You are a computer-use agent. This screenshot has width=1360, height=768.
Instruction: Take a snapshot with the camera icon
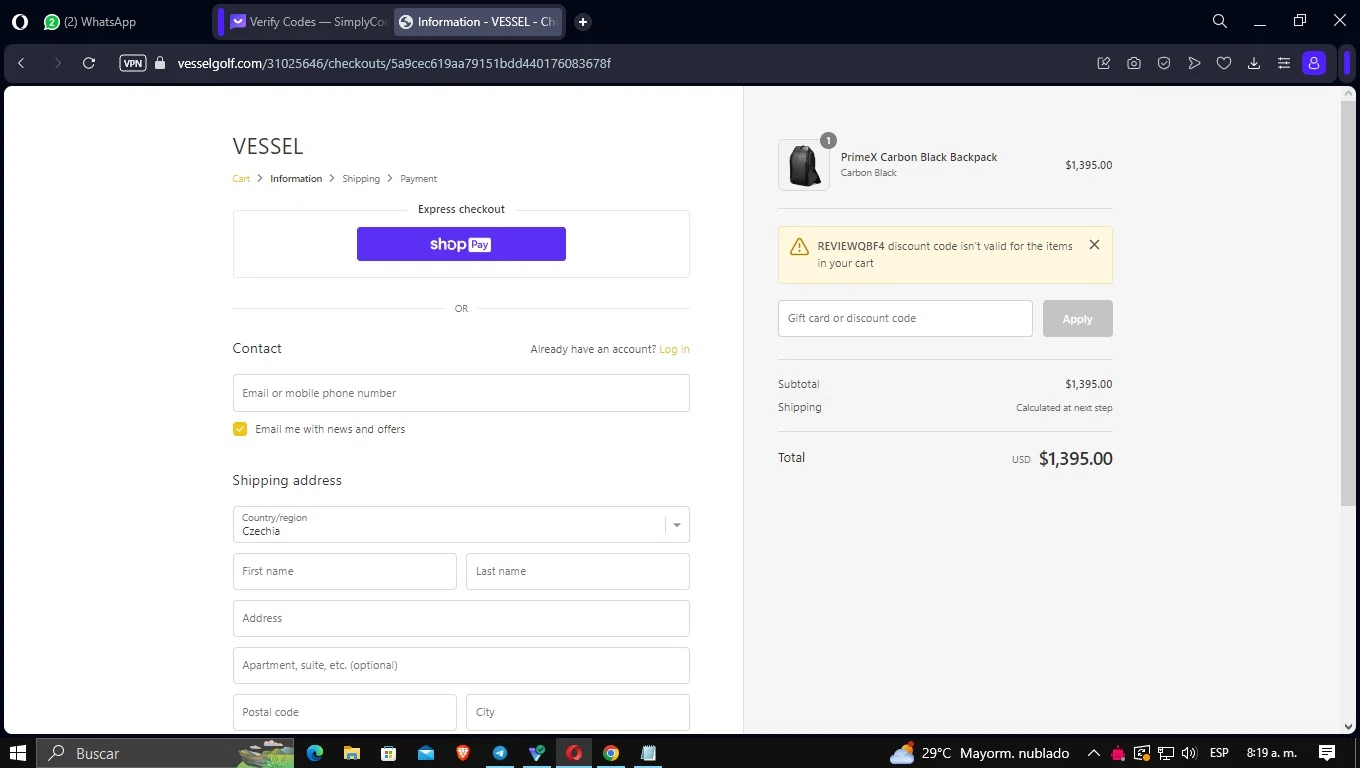pyautogui.click(x=1134, y=63)
